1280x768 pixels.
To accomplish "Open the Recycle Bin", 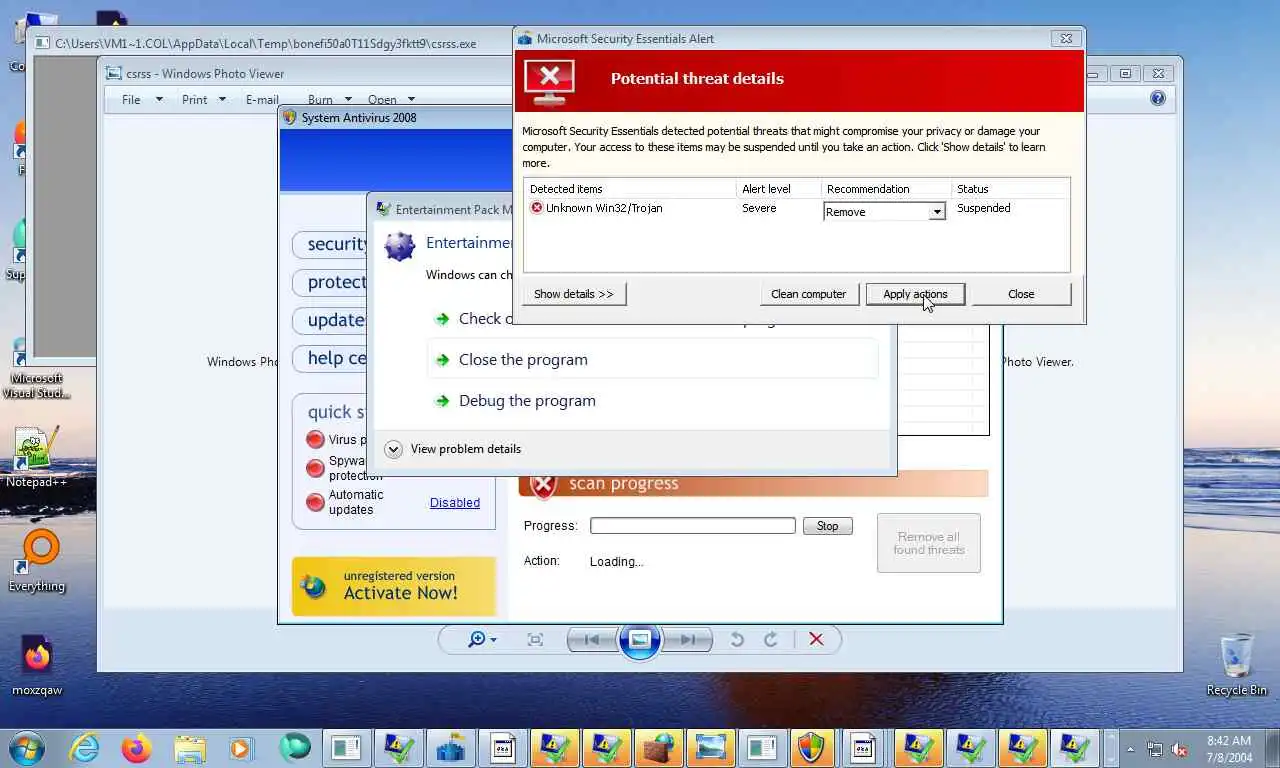I will 1237,665.
